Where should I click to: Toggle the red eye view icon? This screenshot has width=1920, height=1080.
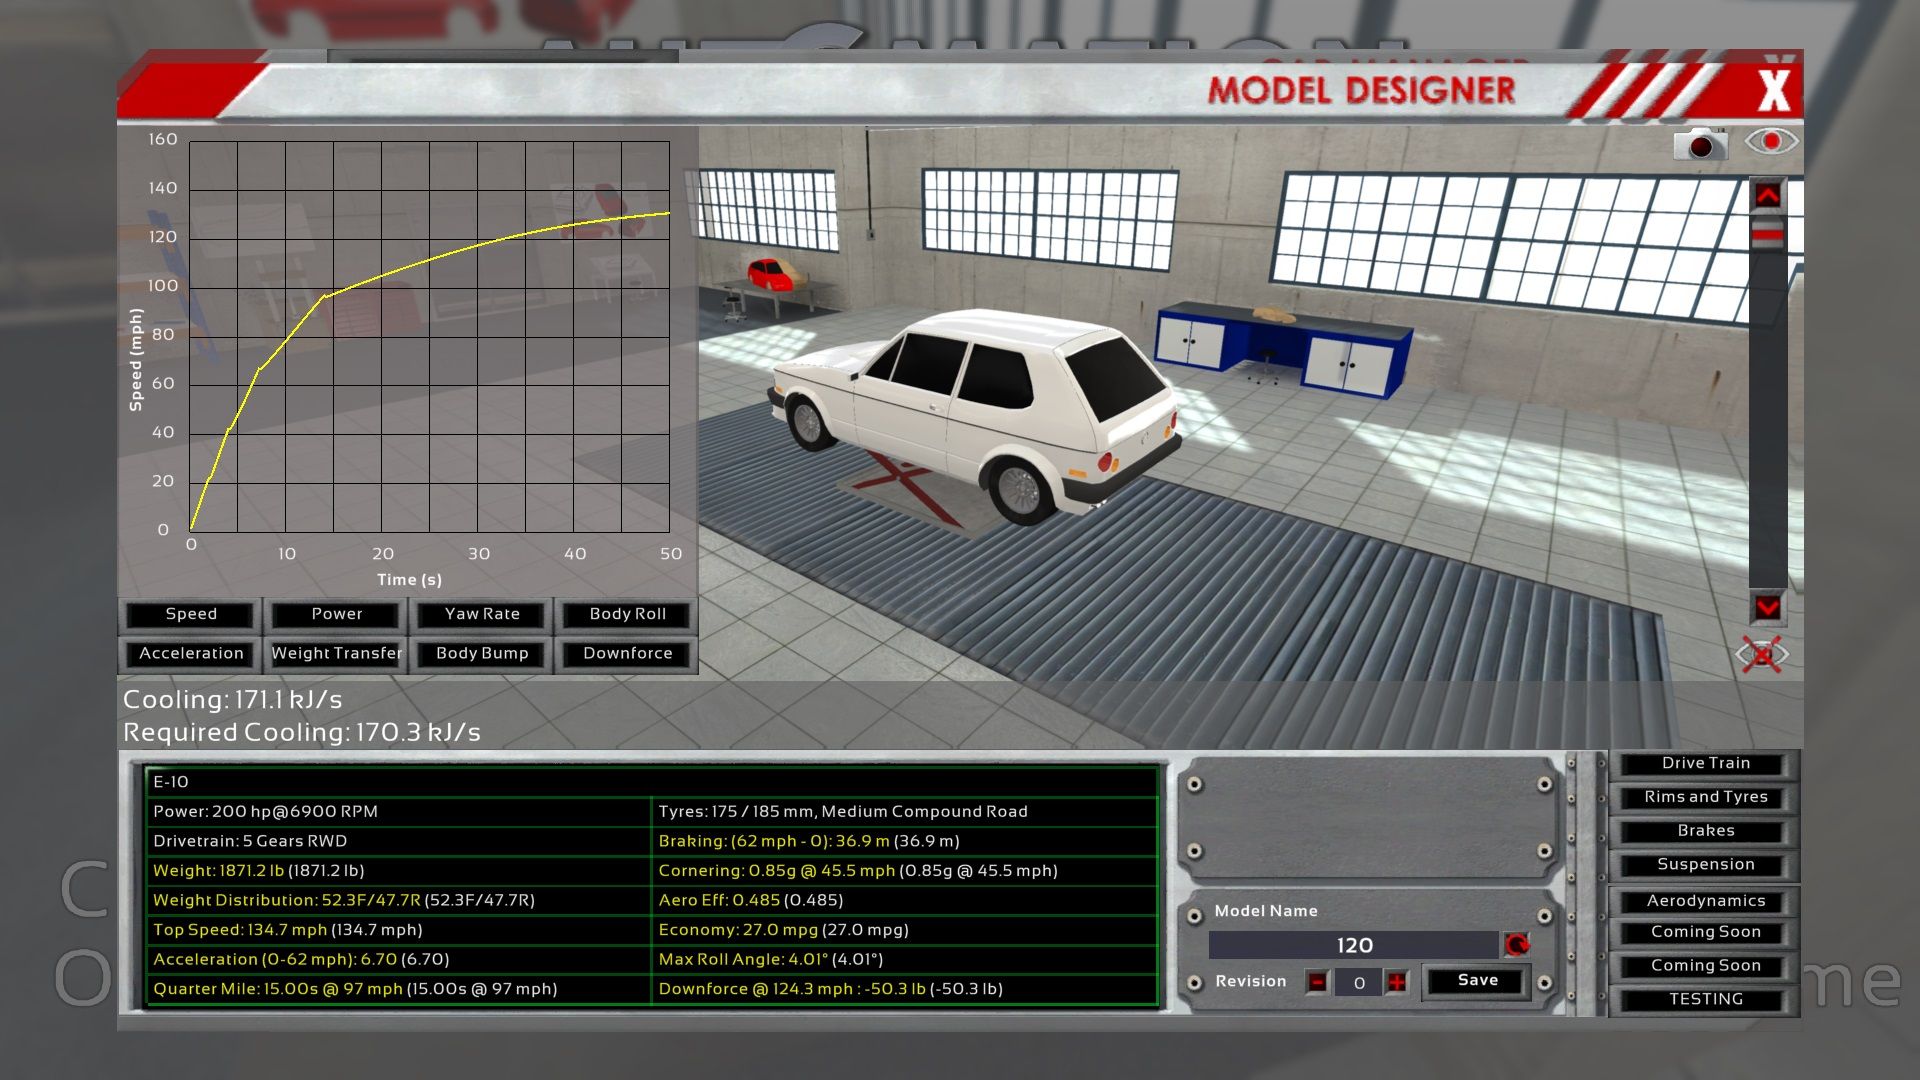point(1771,142)
